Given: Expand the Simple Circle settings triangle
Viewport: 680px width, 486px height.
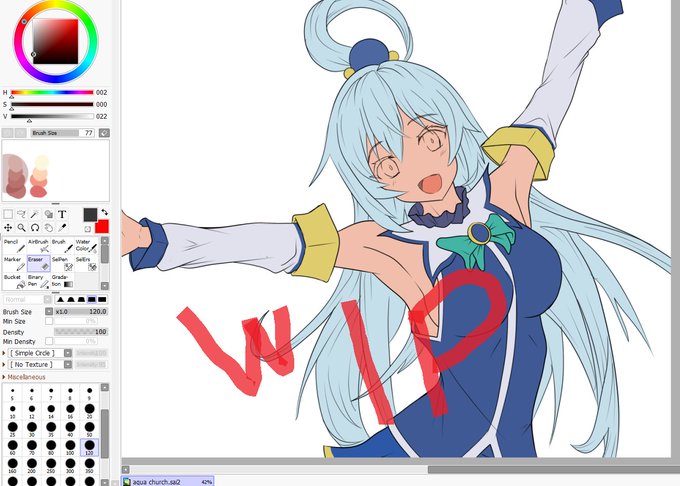Looking at the screenshot, I should (x=4, y=353).
